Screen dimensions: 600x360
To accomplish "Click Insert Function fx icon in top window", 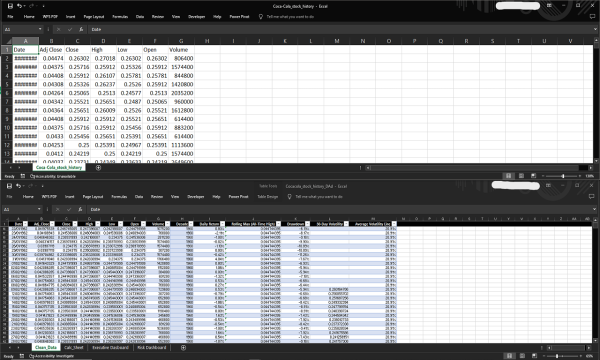I will coord(81,29).
